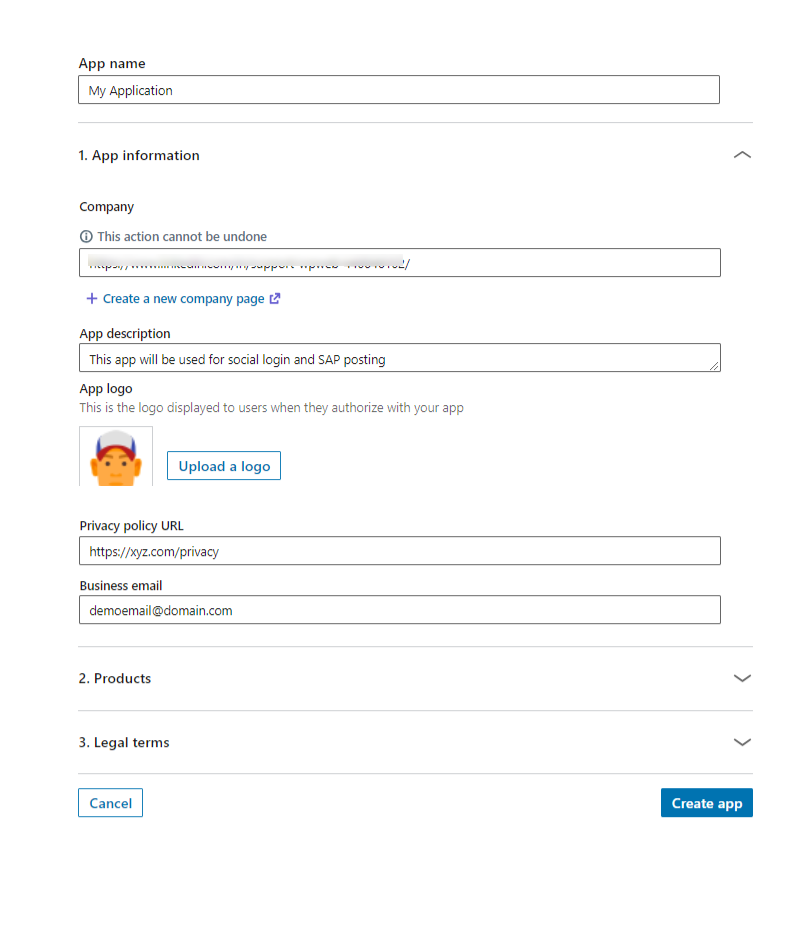Screen dimensions: 793x940
Task: Click the external link icon after "Create a new company page"
Action: pos(275,298)
